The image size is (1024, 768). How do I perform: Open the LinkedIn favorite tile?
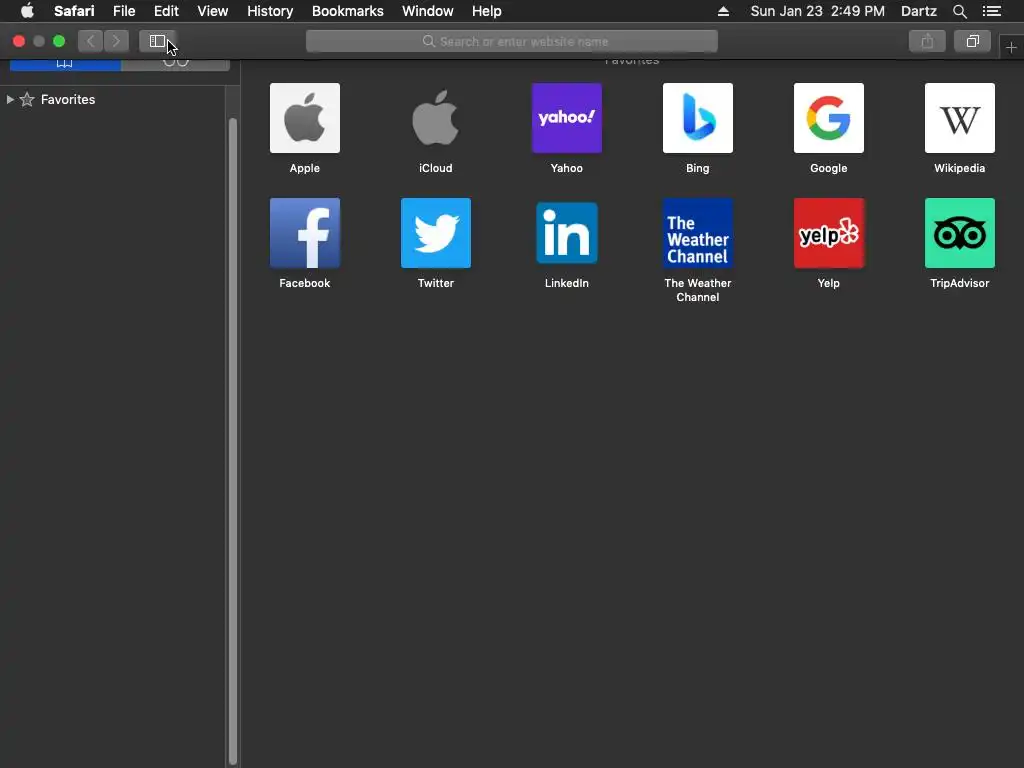click(x=567, y=233)
